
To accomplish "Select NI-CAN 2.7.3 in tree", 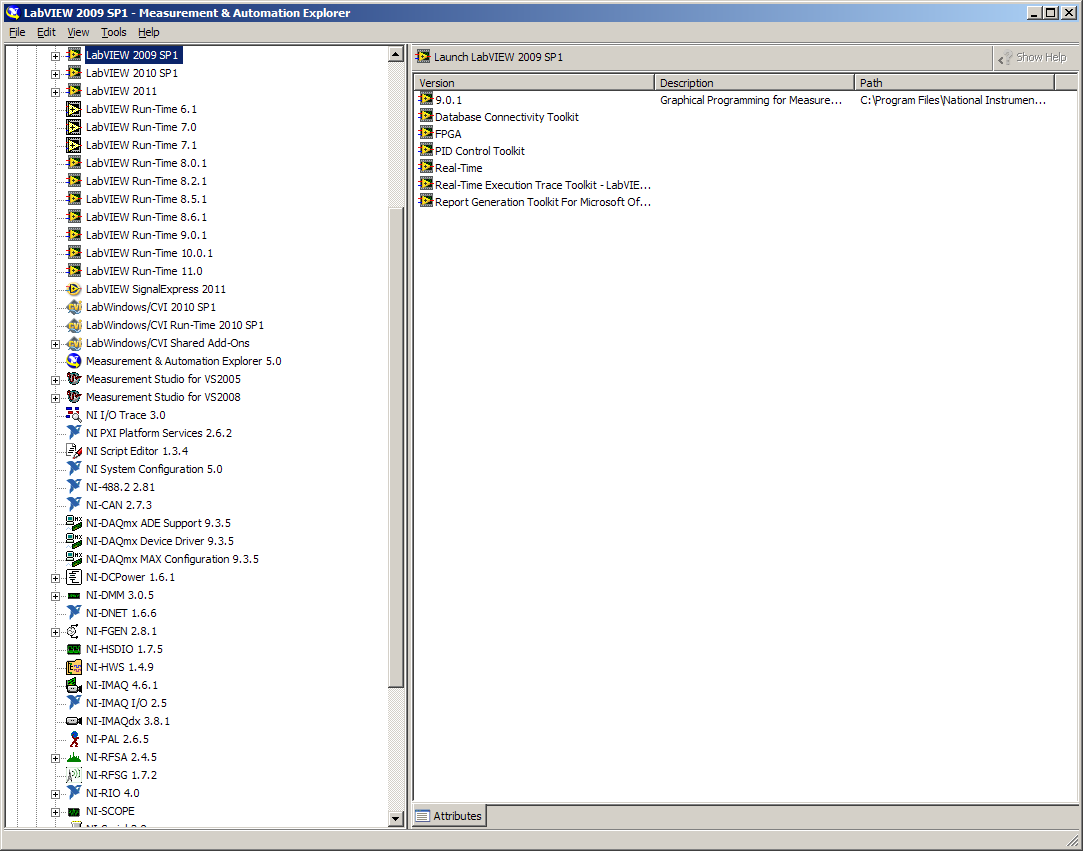I will point(119,505).
